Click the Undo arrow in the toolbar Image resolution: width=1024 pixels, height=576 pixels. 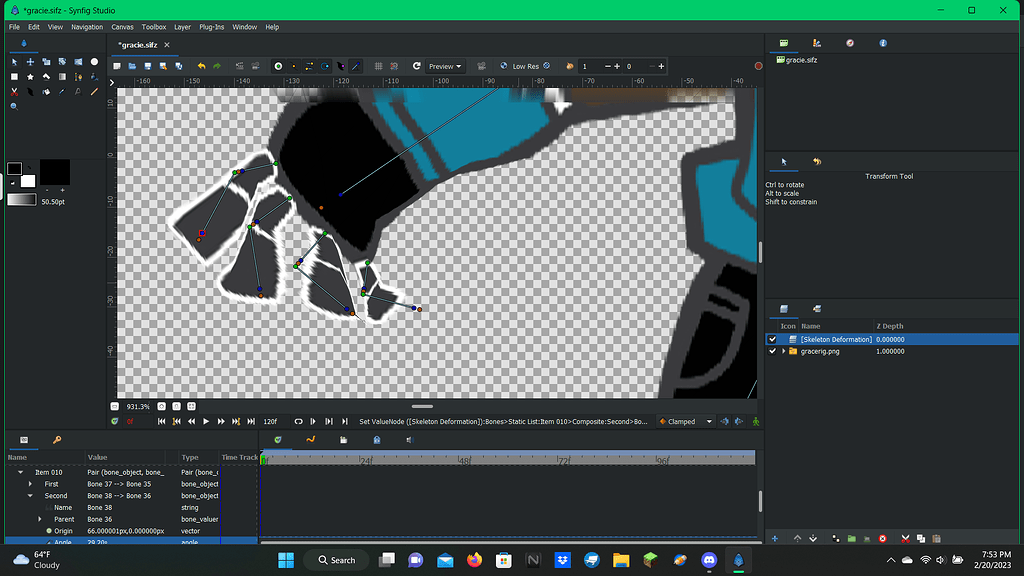[x=203, y=66]
